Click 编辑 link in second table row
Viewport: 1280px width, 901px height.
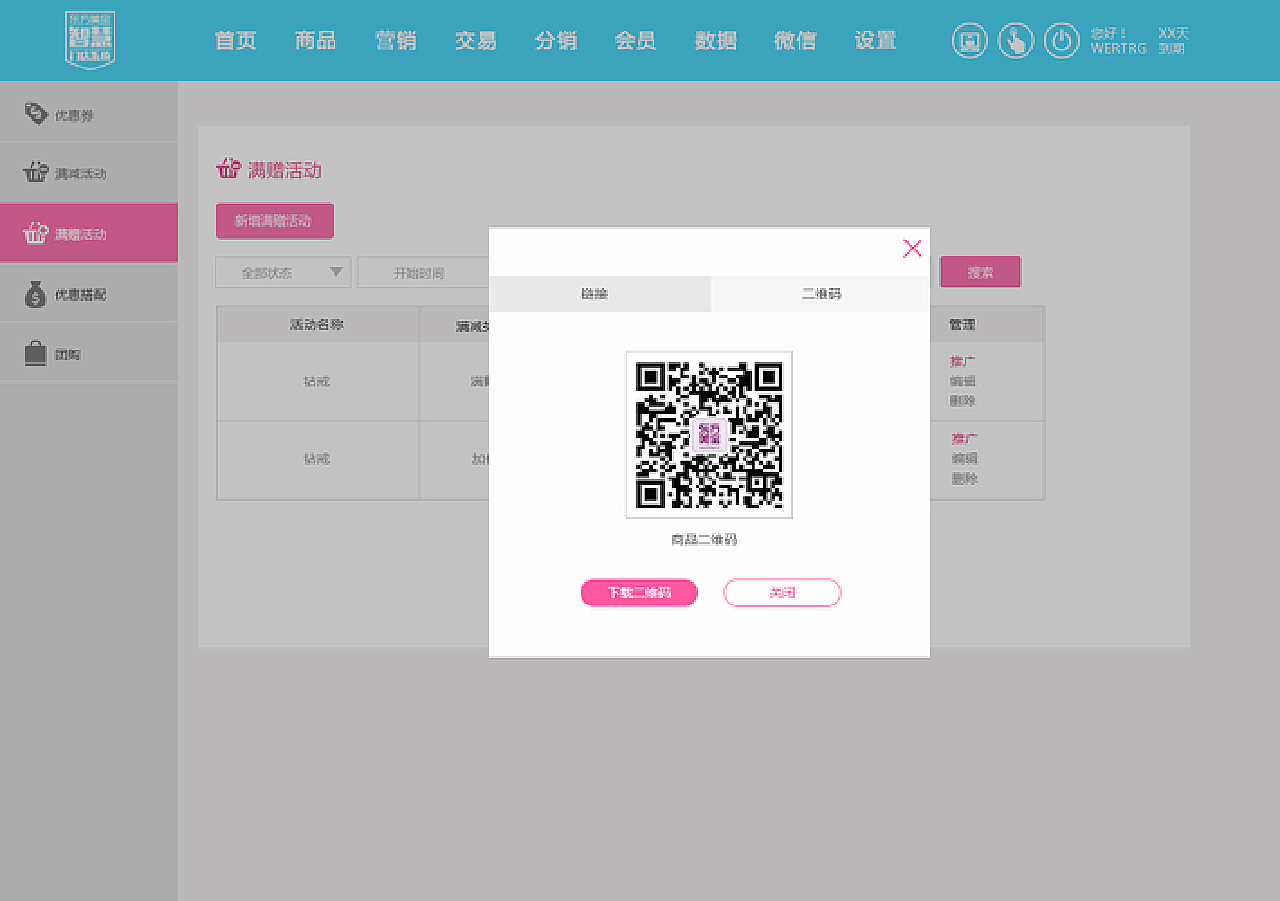(x=964, y=458)
